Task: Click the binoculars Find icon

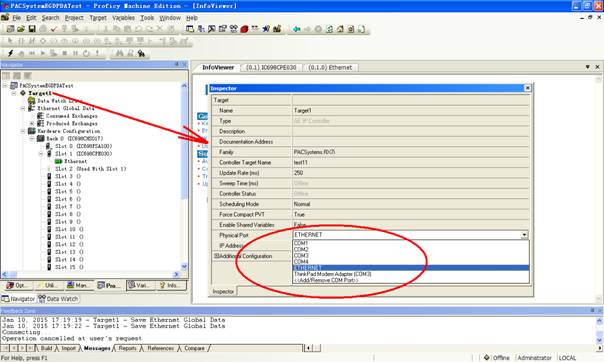Action: (119, 53)
